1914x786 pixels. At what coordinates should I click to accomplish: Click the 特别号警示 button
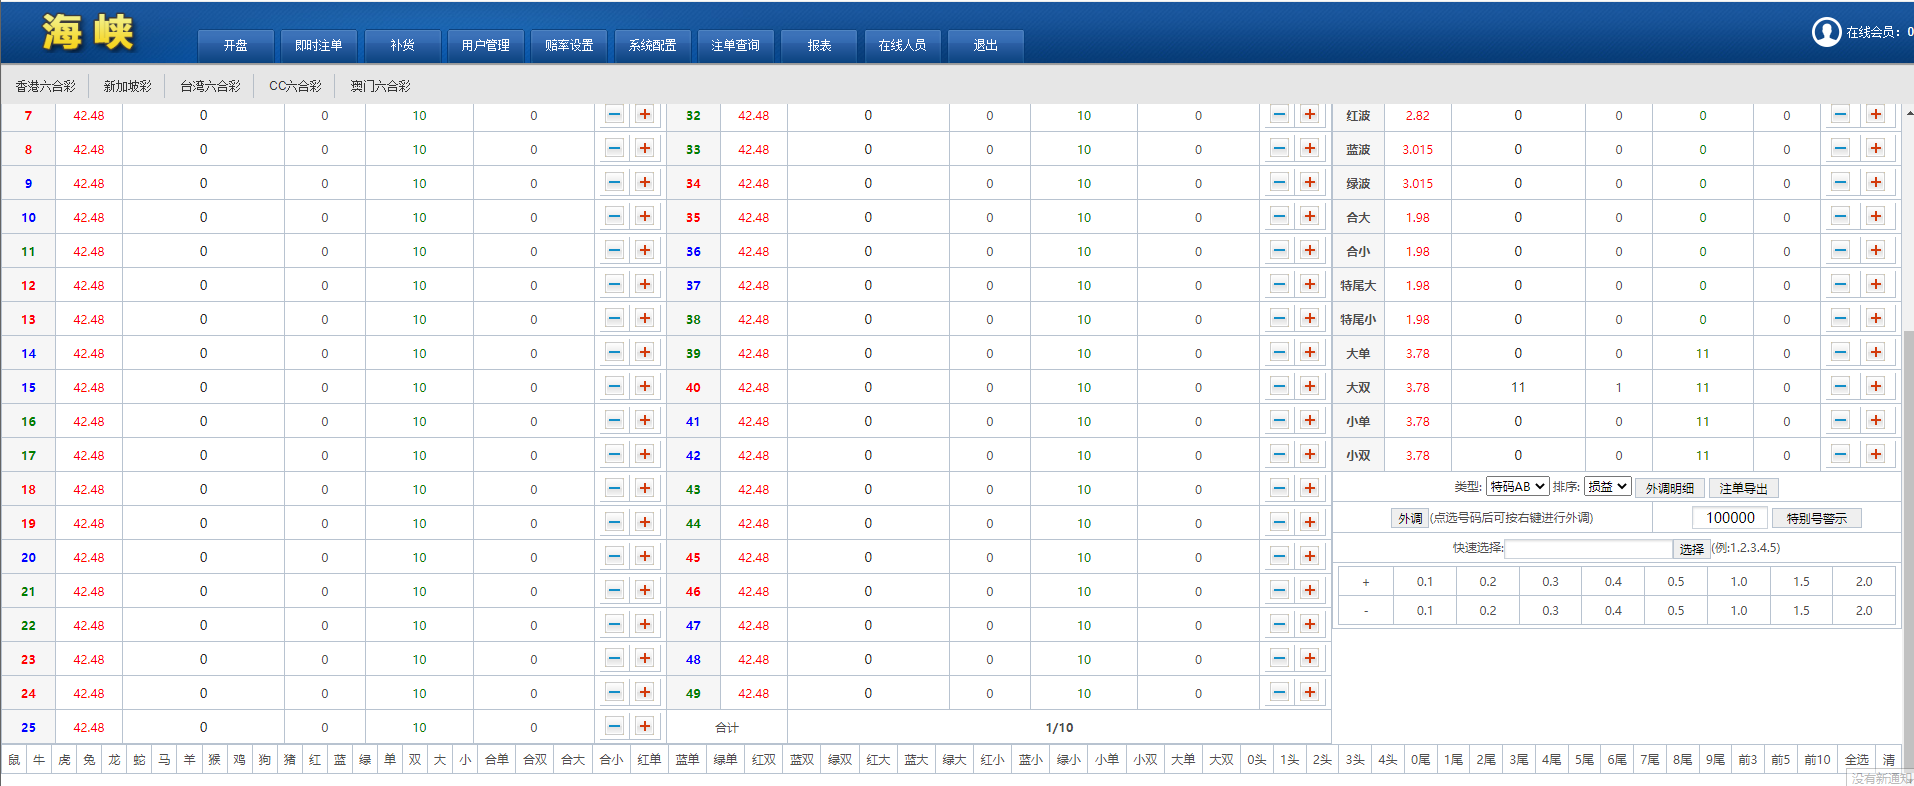[1816, 518]
